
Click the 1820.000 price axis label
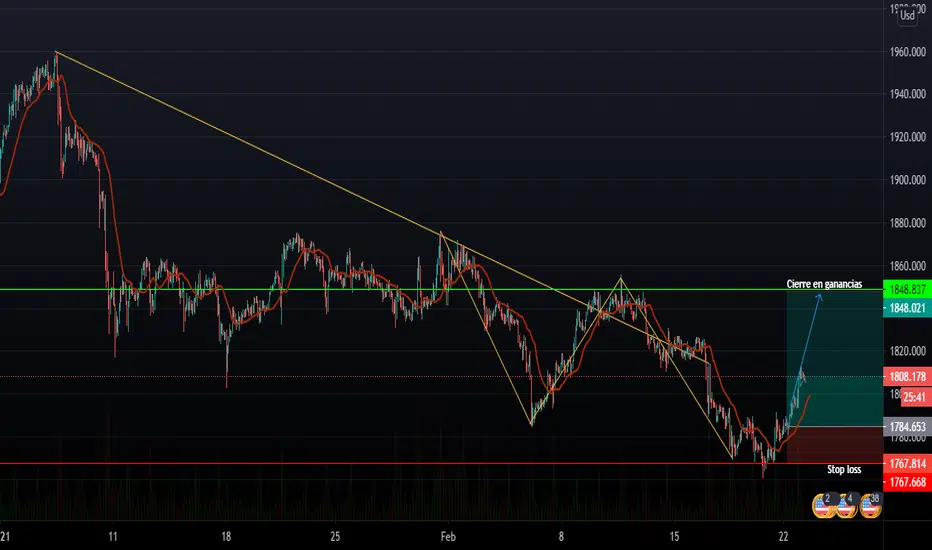[x=908, y=351]
